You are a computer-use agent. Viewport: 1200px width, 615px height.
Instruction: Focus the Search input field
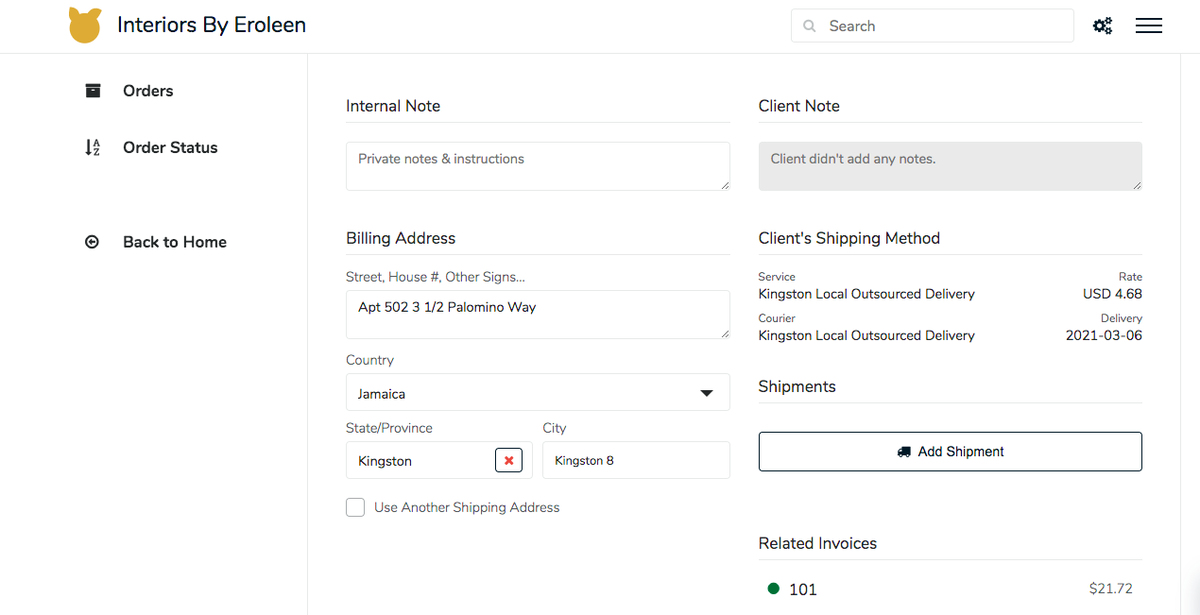[x=940, y=26]
